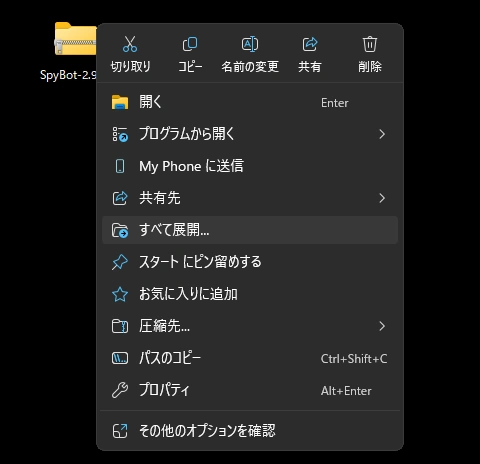Click the rename (名前の変更) icon
This screenshot has height=464, width=480.
pos(250,44)
